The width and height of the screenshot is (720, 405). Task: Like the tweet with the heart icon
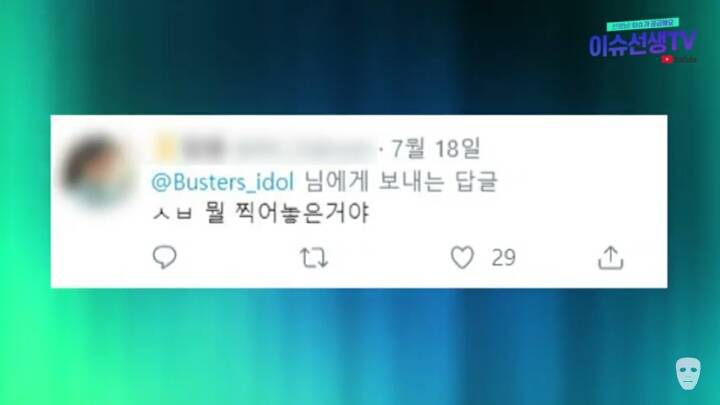pyautogui.click(x=462, y=257)
